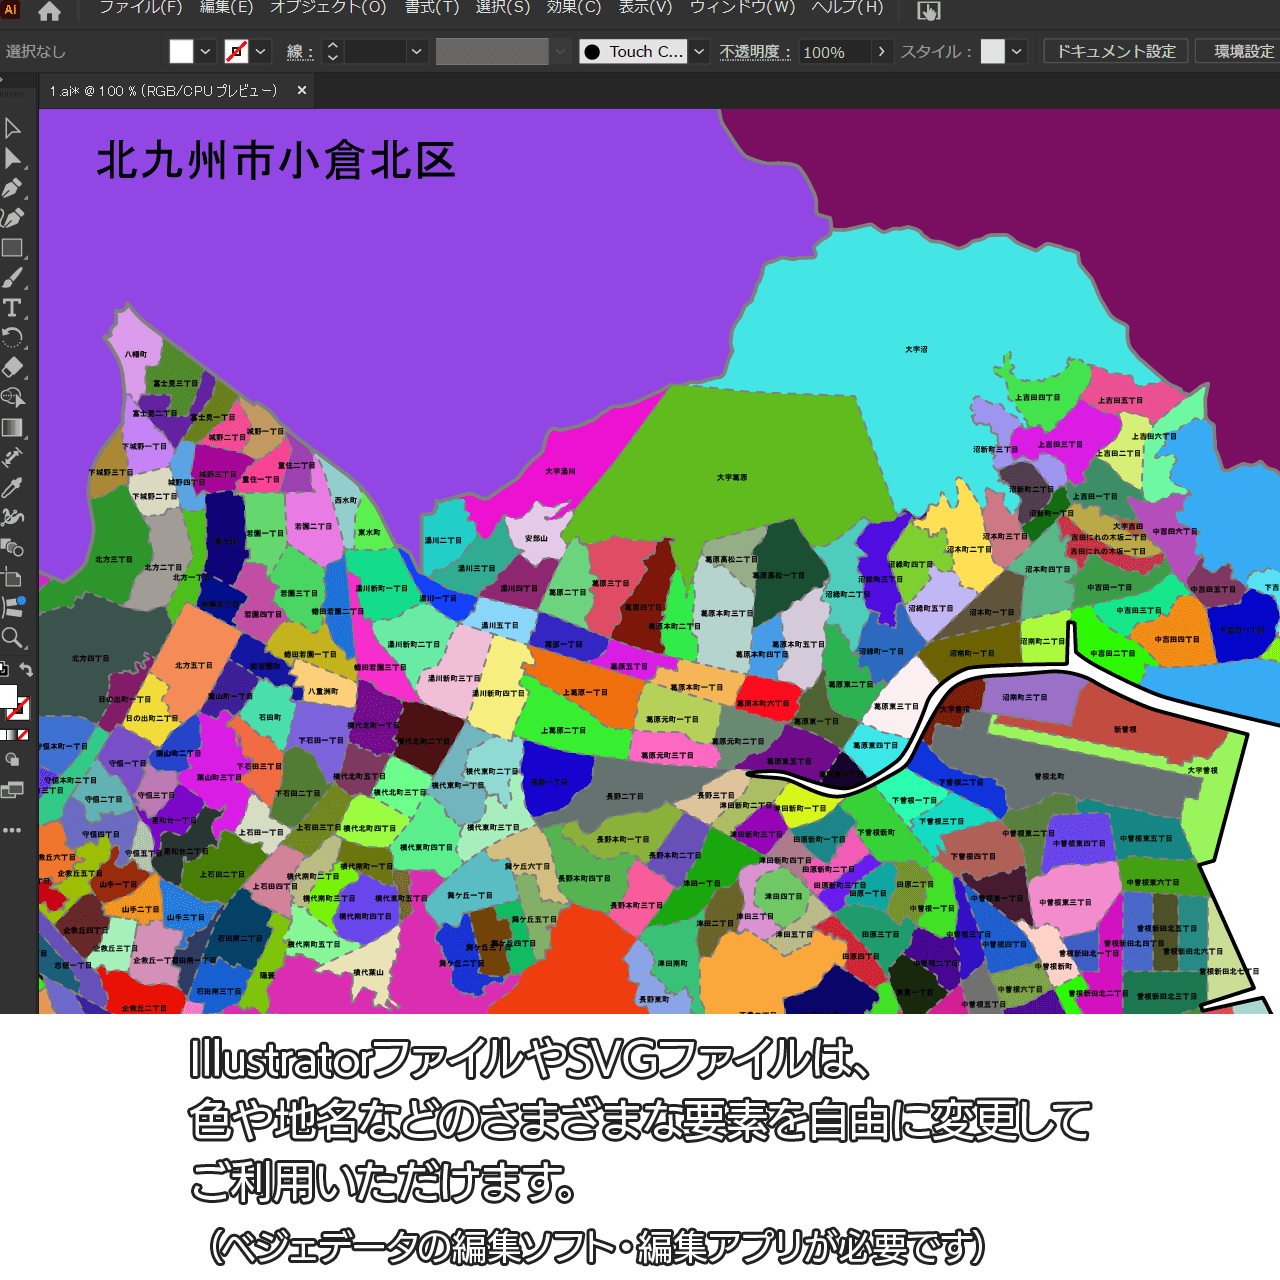Open the ファイル(F) menu
Image resolution: width=1280 pixels, height=1280 pixels.
pos(140,8)
